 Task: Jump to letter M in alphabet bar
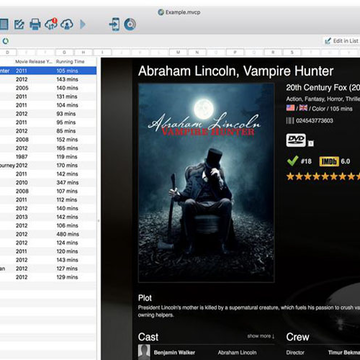(x=178, y=52)
